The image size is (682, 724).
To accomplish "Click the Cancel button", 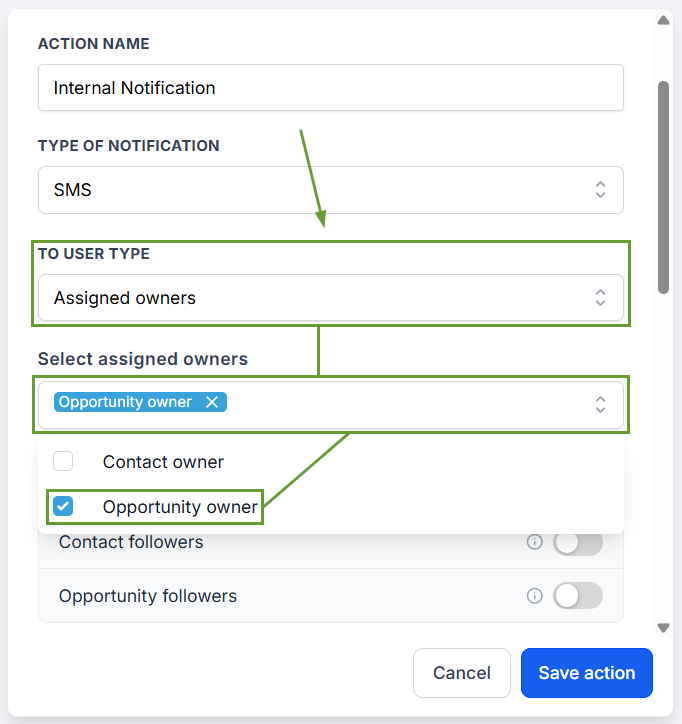I will click(x=462, y=673).
